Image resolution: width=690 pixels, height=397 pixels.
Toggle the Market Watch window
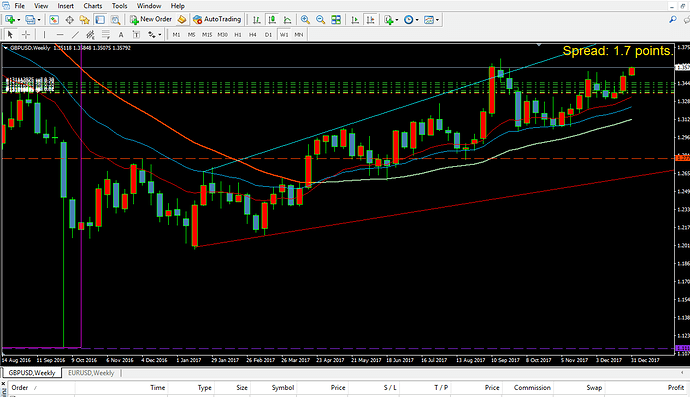[x=54, y=20]
